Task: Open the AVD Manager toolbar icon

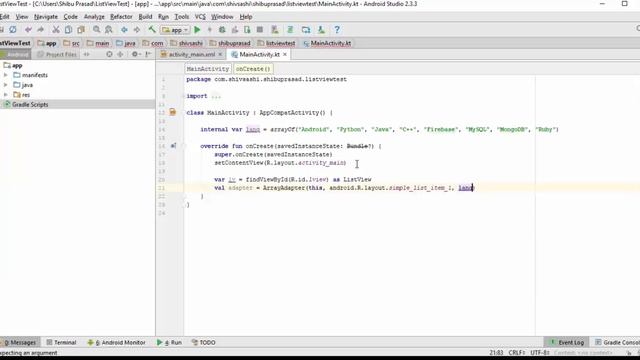Action: 275,30
